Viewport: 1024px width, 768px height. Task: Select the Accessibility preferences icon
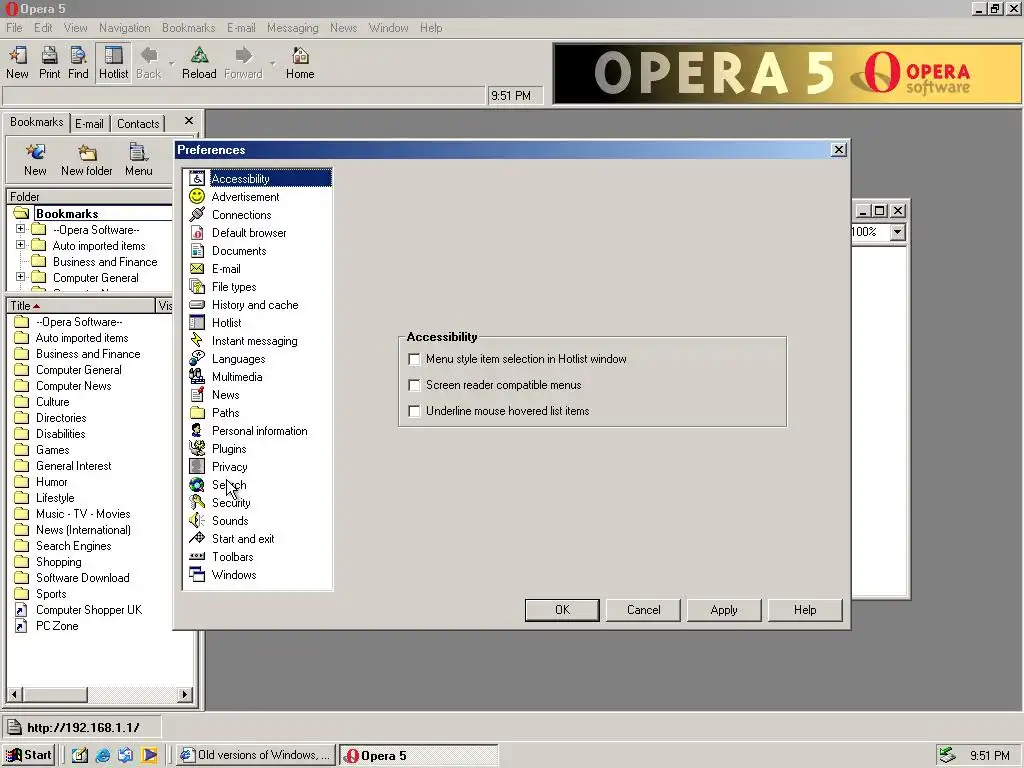click(x=197, y=178)
